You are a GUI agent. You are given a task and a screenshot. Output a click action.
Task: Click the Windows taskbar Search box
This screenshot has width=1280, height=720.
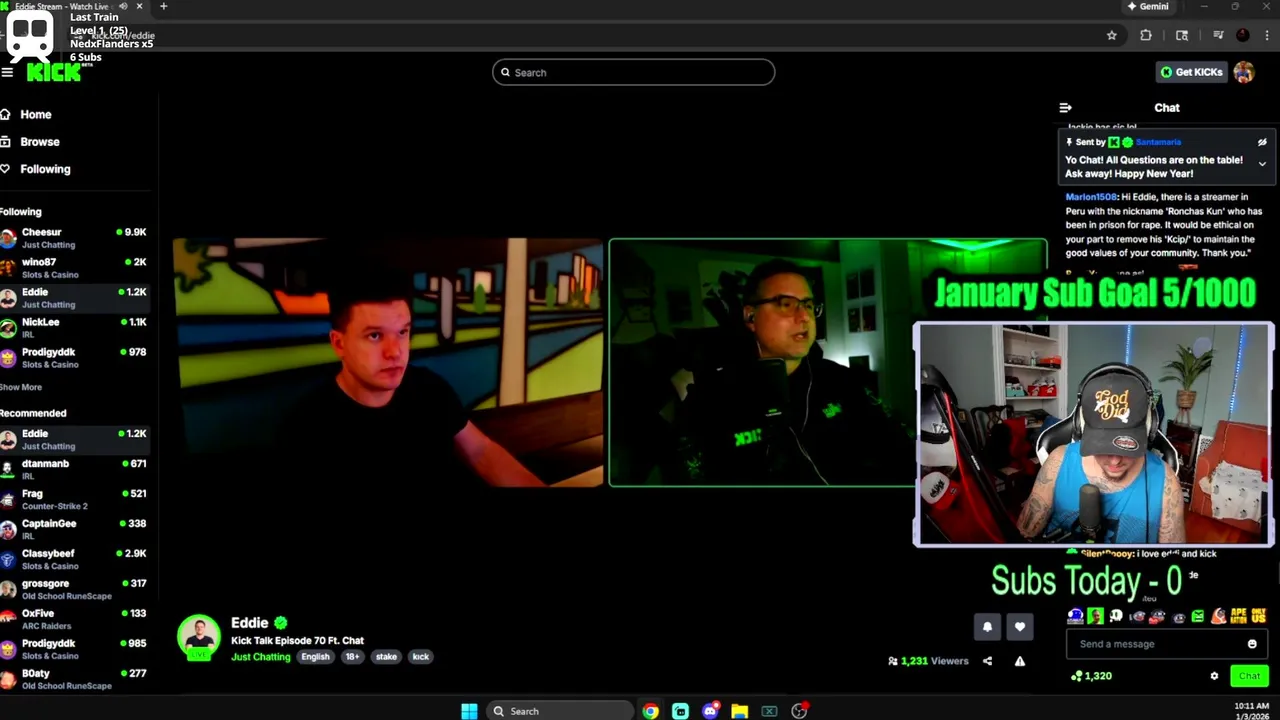pos(560,711)
